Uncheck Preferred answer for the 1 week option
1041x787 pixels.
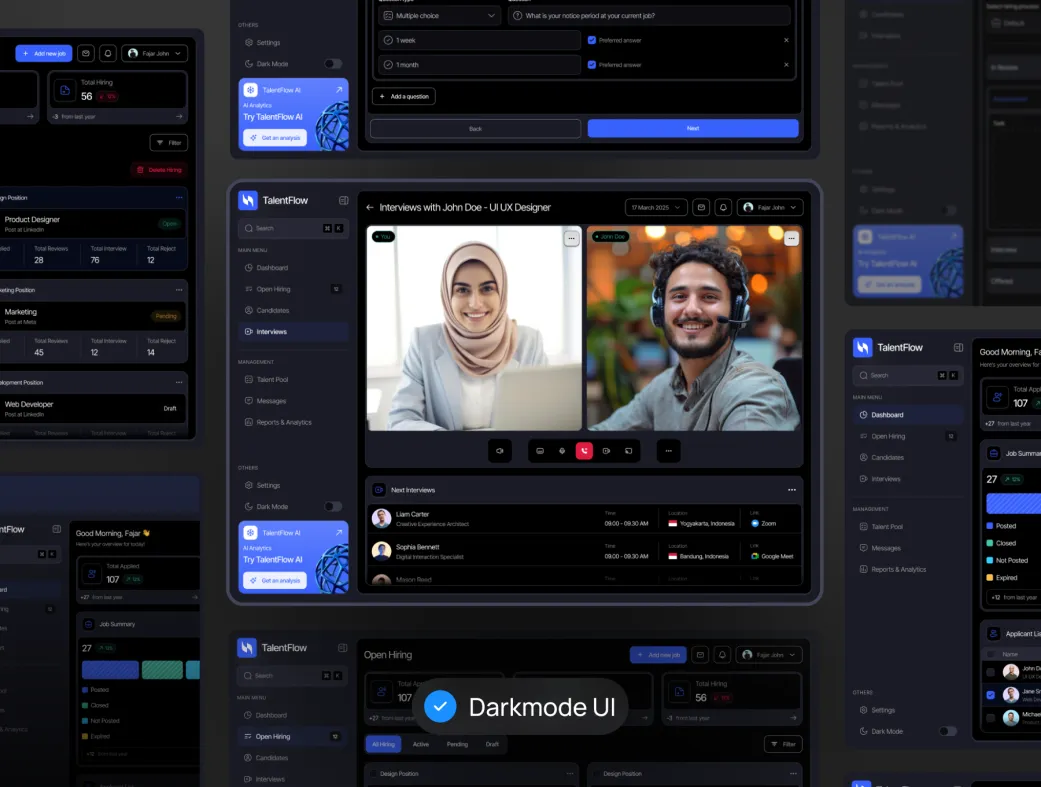click(592, 40)
